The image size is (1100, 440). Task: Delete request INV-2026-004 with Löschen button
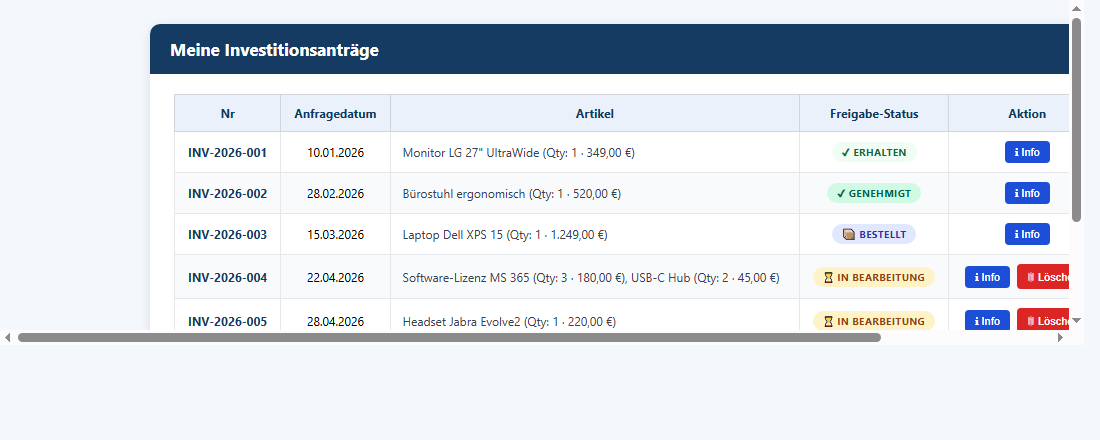[1043, 277]
